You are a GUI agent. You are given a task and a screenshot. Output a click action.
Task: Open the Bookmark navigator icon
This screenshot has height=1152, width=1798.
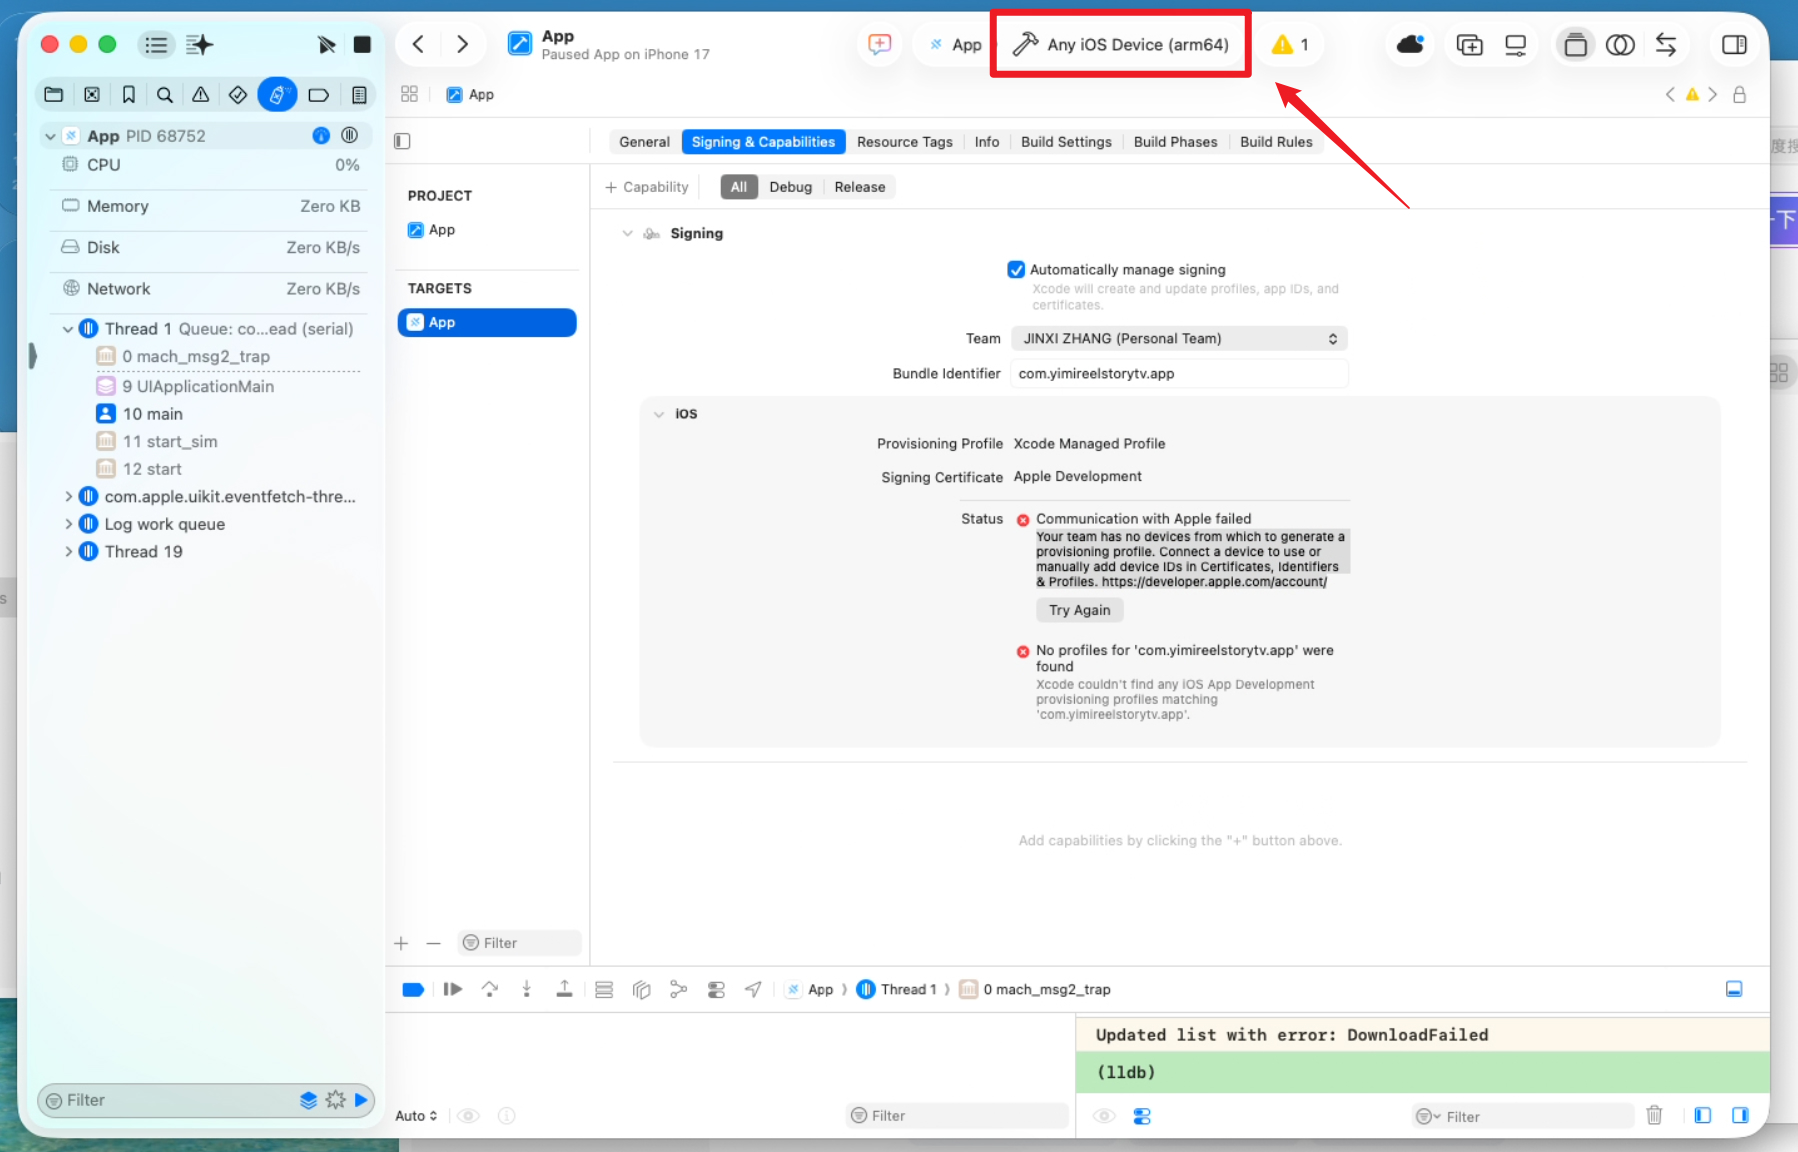(x=128, y=95)
